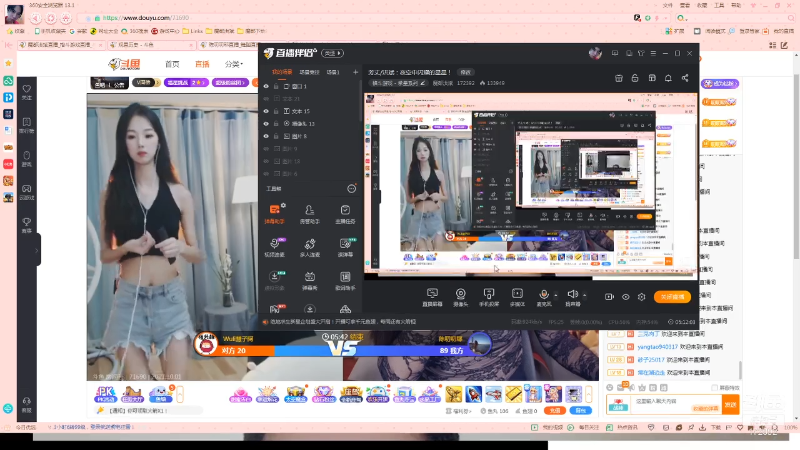Expand the microphone options arrow
Viewport: 800px width, 450px height.
point(556,295)
